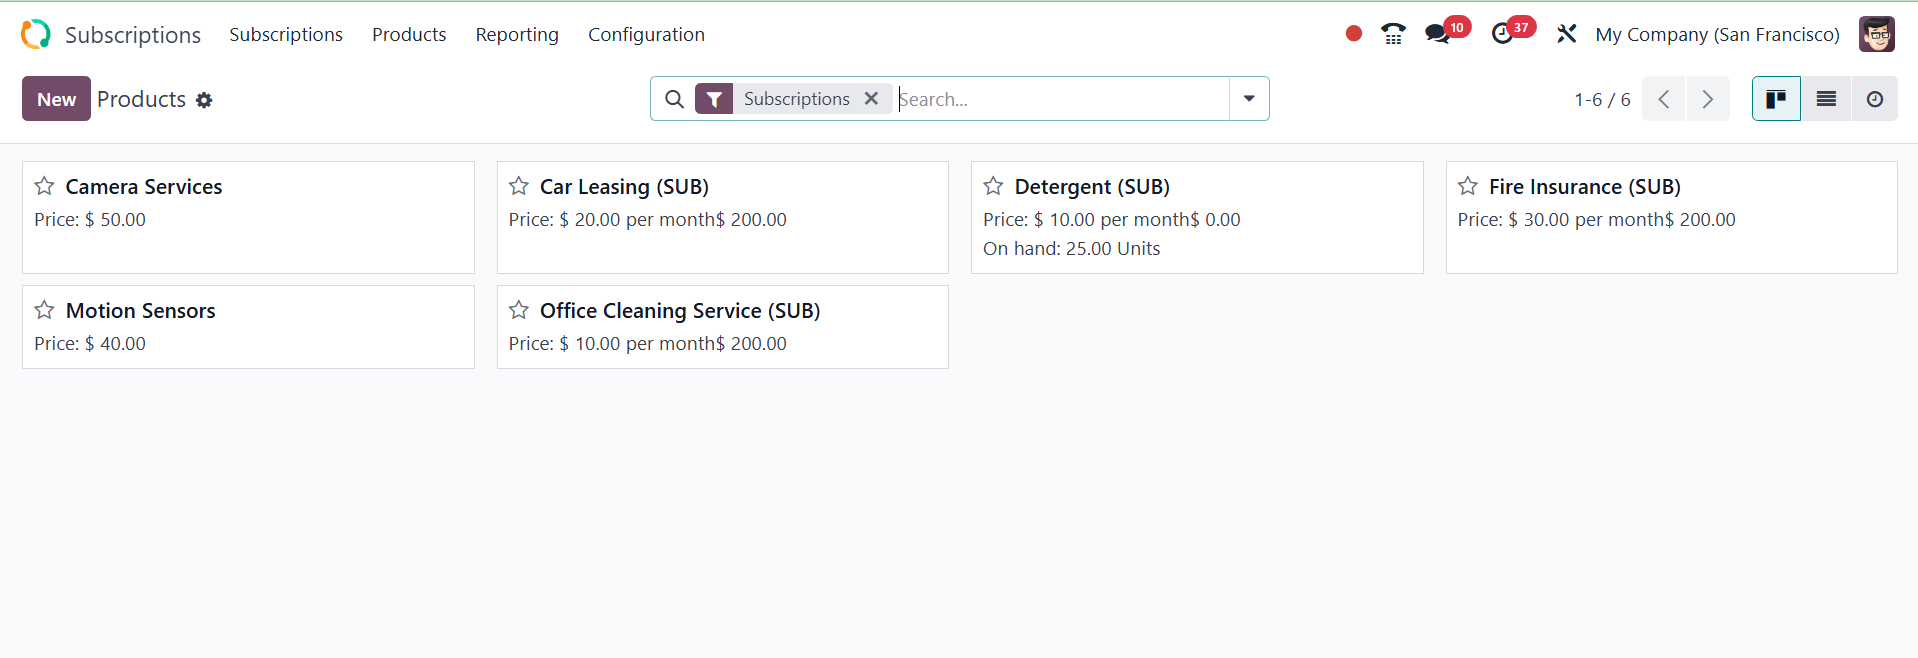This screenshot has width=1918, height=658.
Task: Open the Configuration menu
Action: [646, 34]
